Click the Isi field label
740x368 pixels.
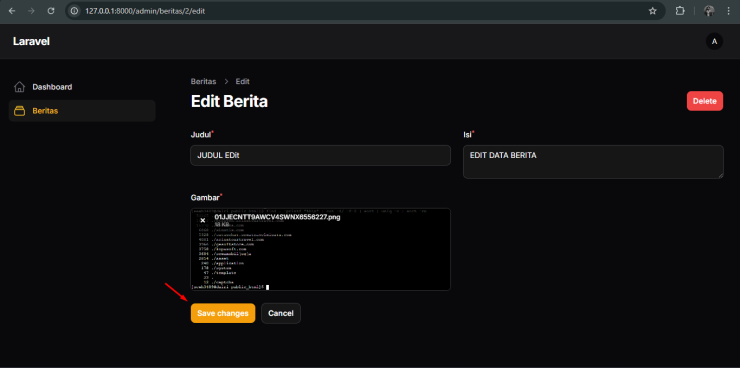click(x=468, y=134)
